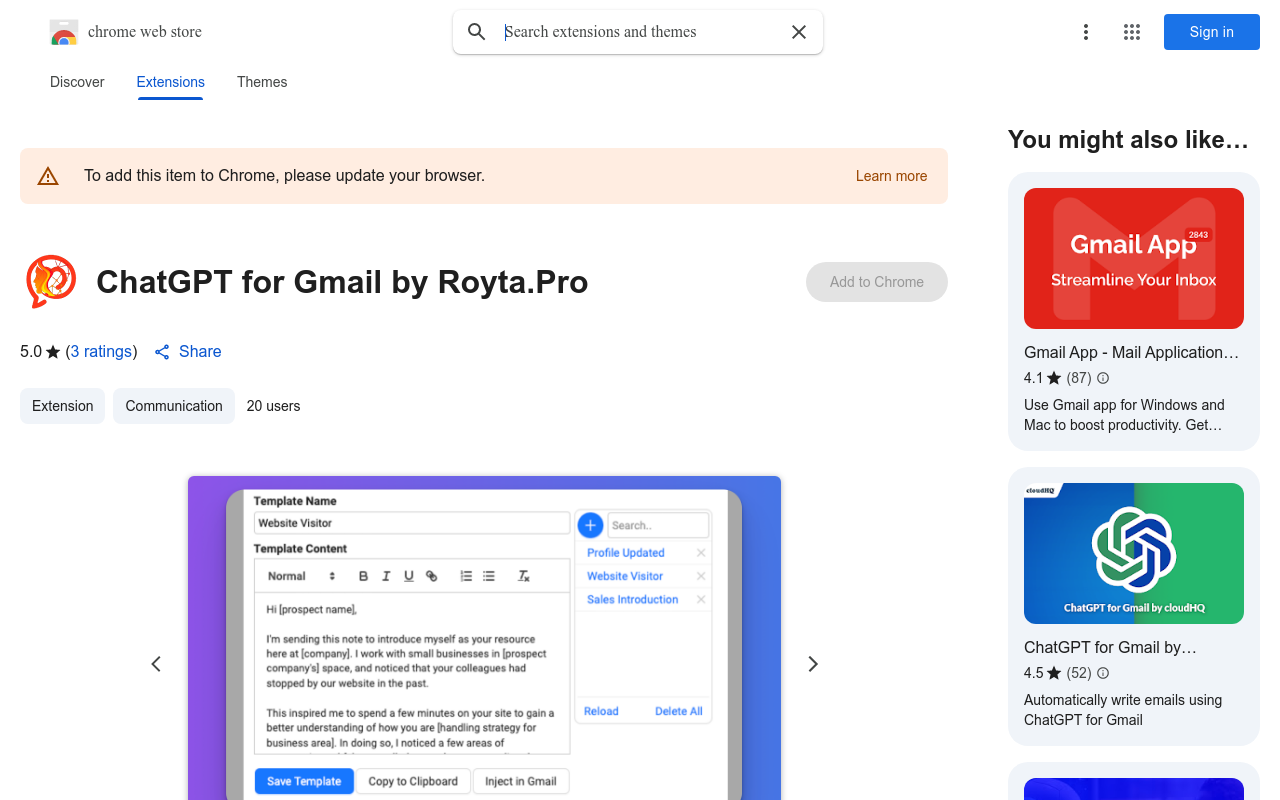The width and height of the screenshot is (1280, 800).
Task: Click info icon beside Gmail App rating
Action: coord(1103,378)
